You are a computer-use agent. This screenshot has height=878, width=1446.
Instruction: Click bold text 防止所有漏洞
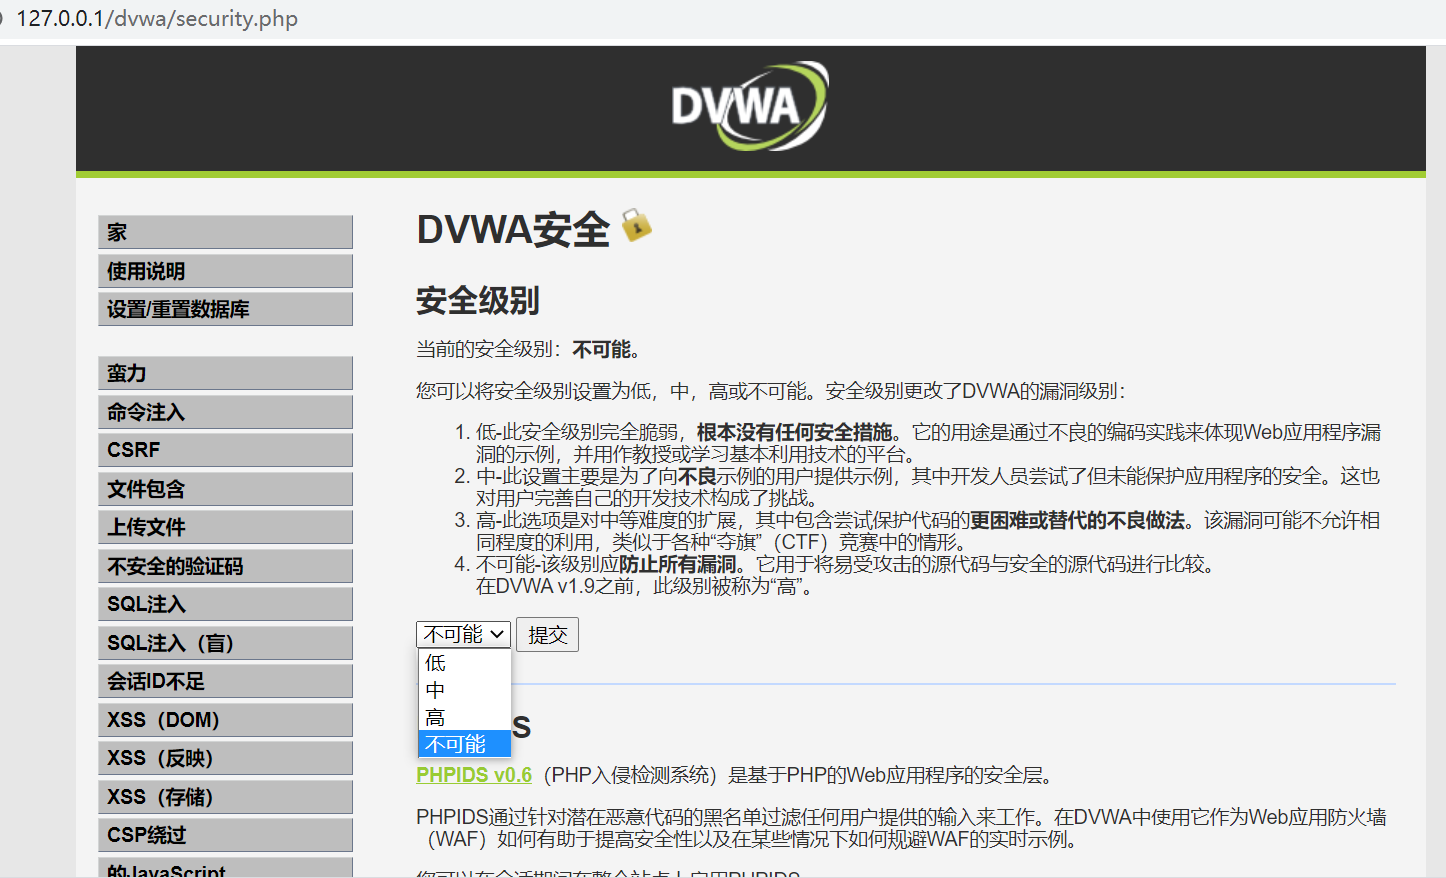tap(677, 564)
